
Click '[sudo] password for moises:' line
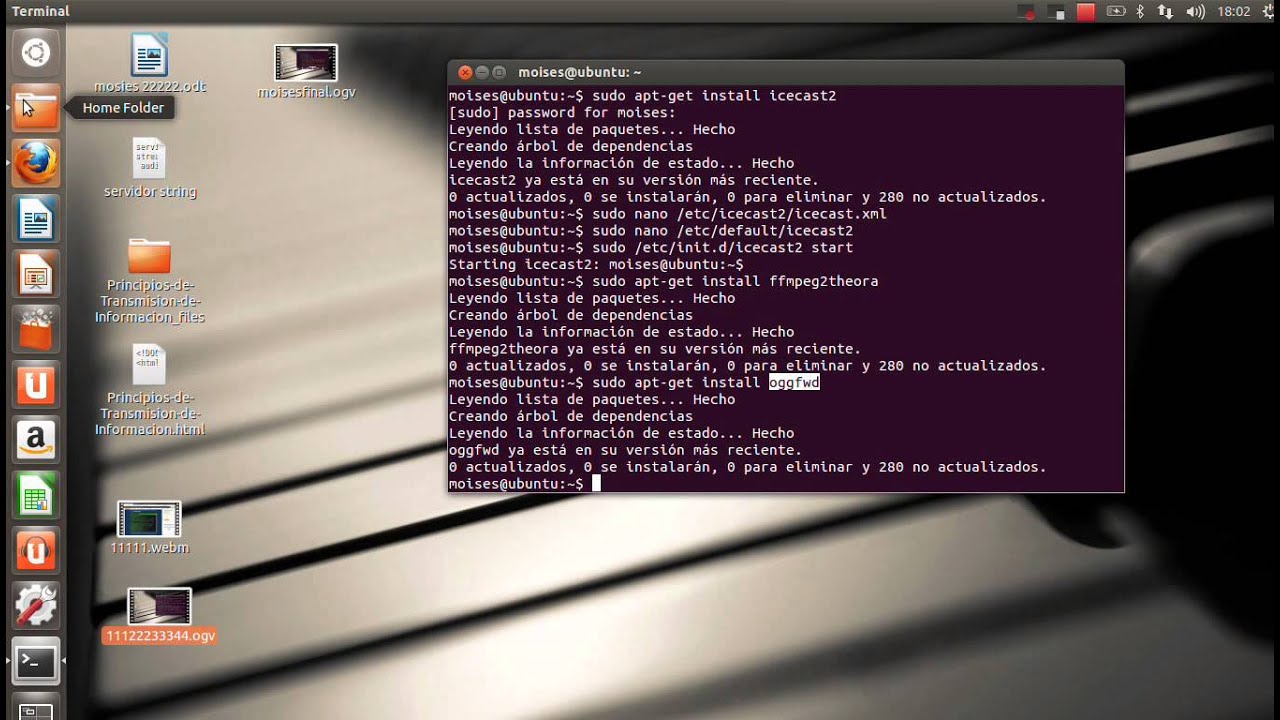pyautogui.click(x=562, y=113)
